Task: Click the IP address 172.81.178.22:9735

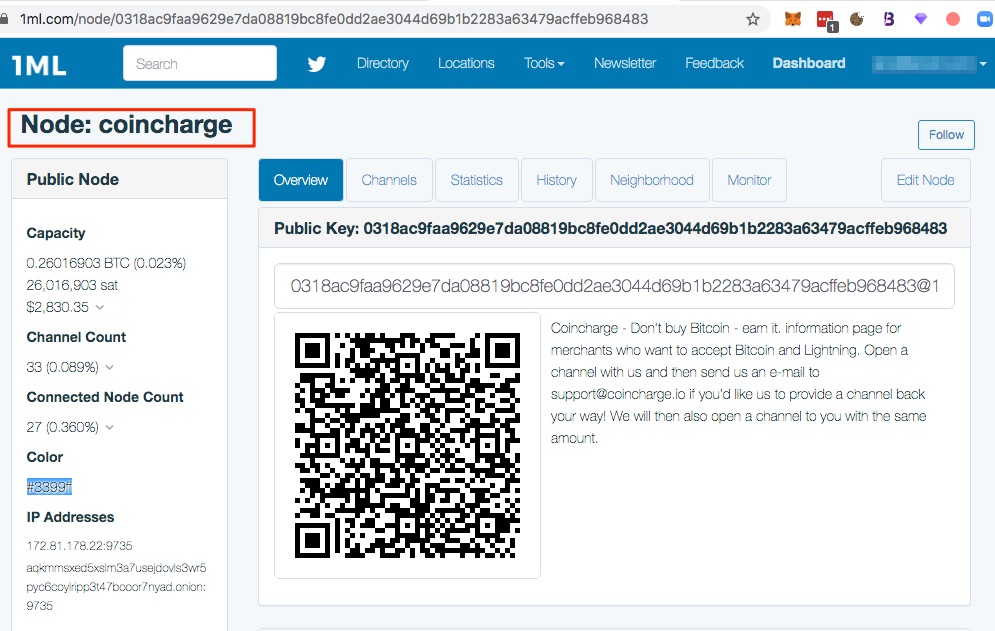Action: point(79,546)
